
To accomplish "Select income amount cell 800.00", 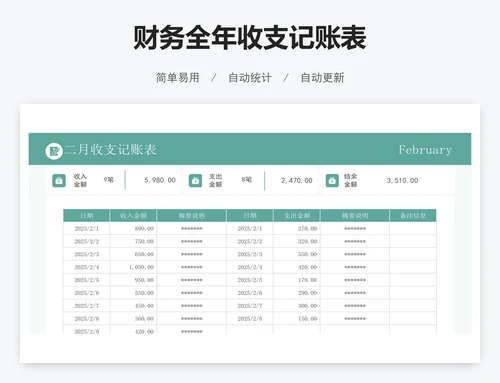I will tap(133, 229).
